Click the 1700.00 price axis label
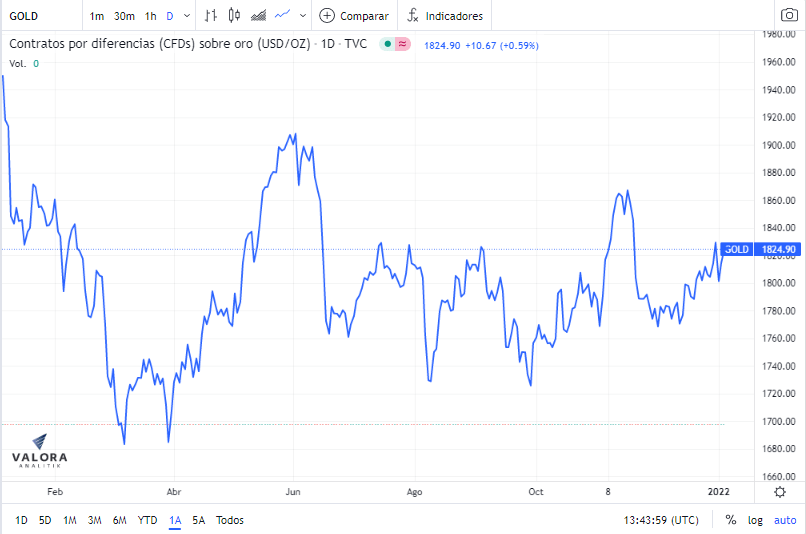Screen dimensions: 806x534 (779, 421)
